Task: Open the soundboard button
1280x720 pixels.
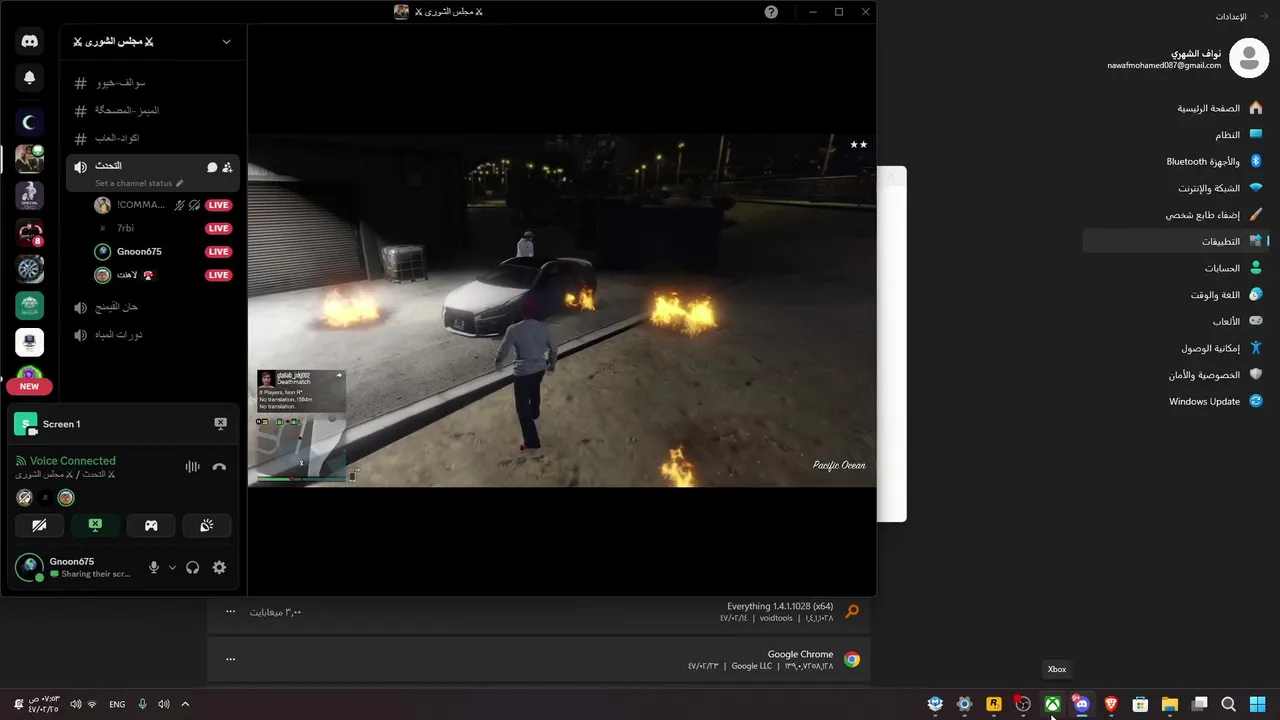Action: [207, 525]
